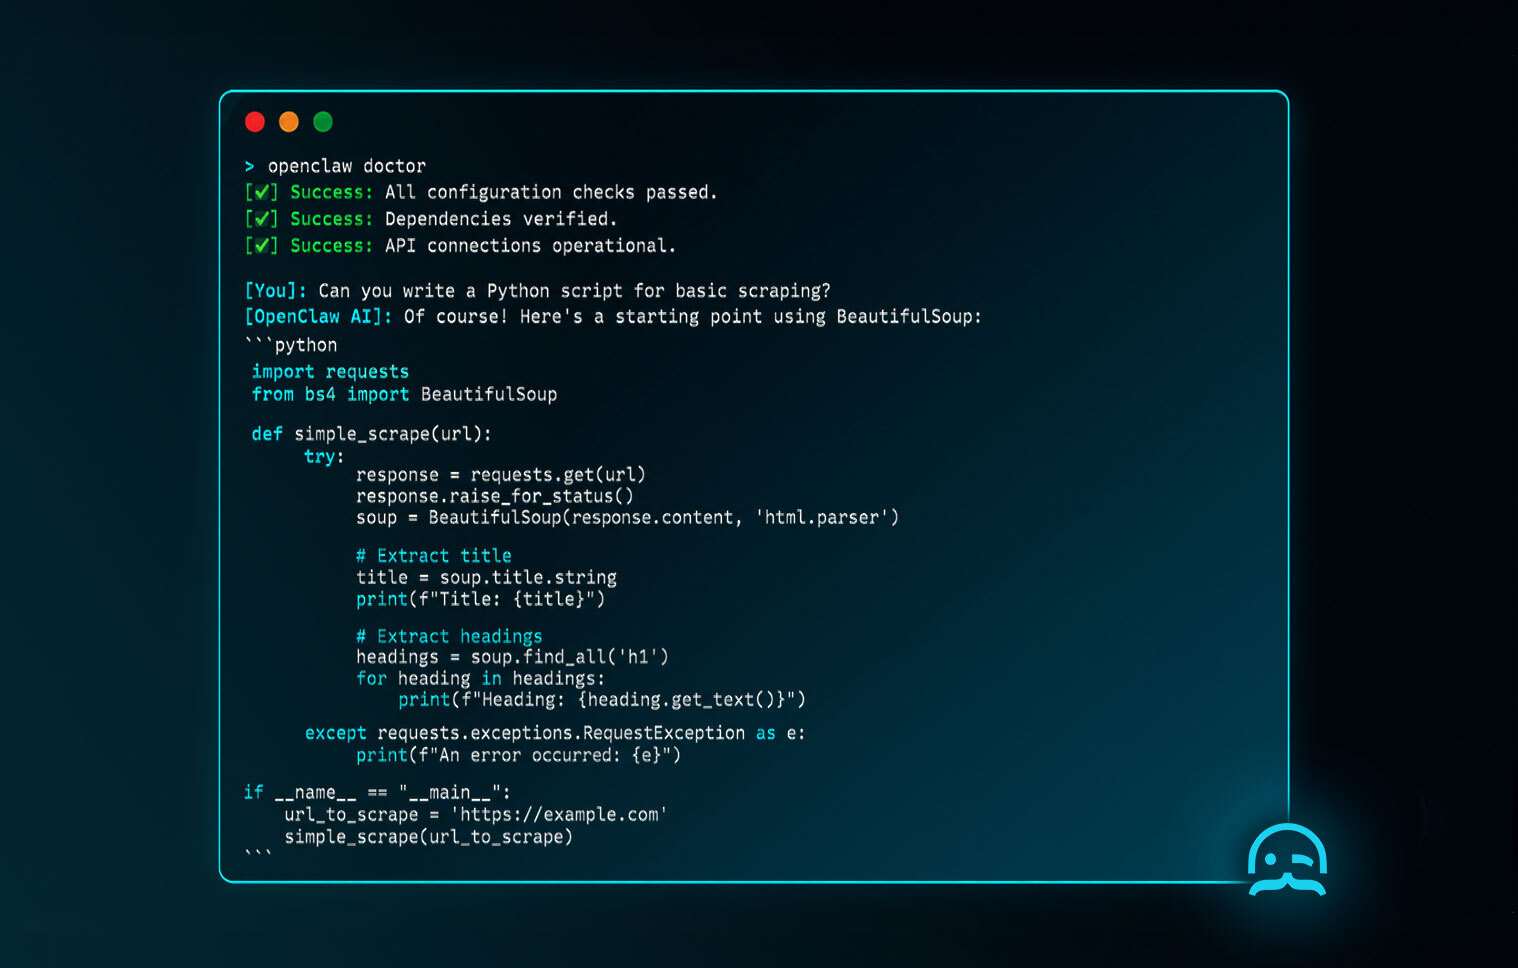
Task: Click the checkmark beside 'API connections operational.'
Action: click(x=261, y=246)
